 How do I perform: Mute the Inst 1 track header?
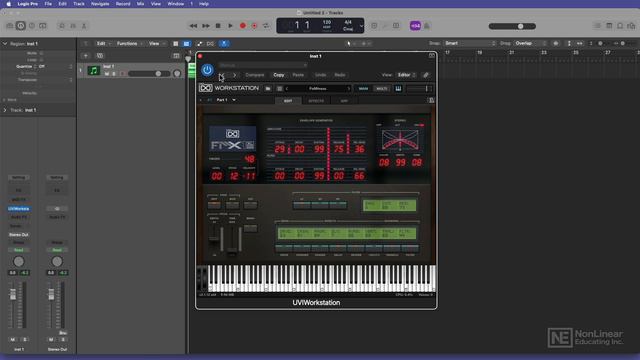(x=107, y=74)
